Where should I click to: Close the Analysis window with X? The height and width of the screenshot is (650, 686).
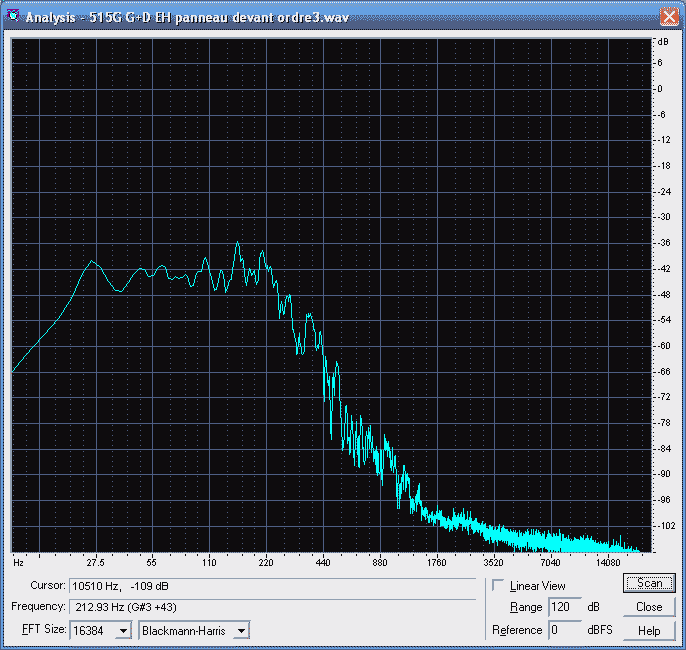(x=669, y=17)
